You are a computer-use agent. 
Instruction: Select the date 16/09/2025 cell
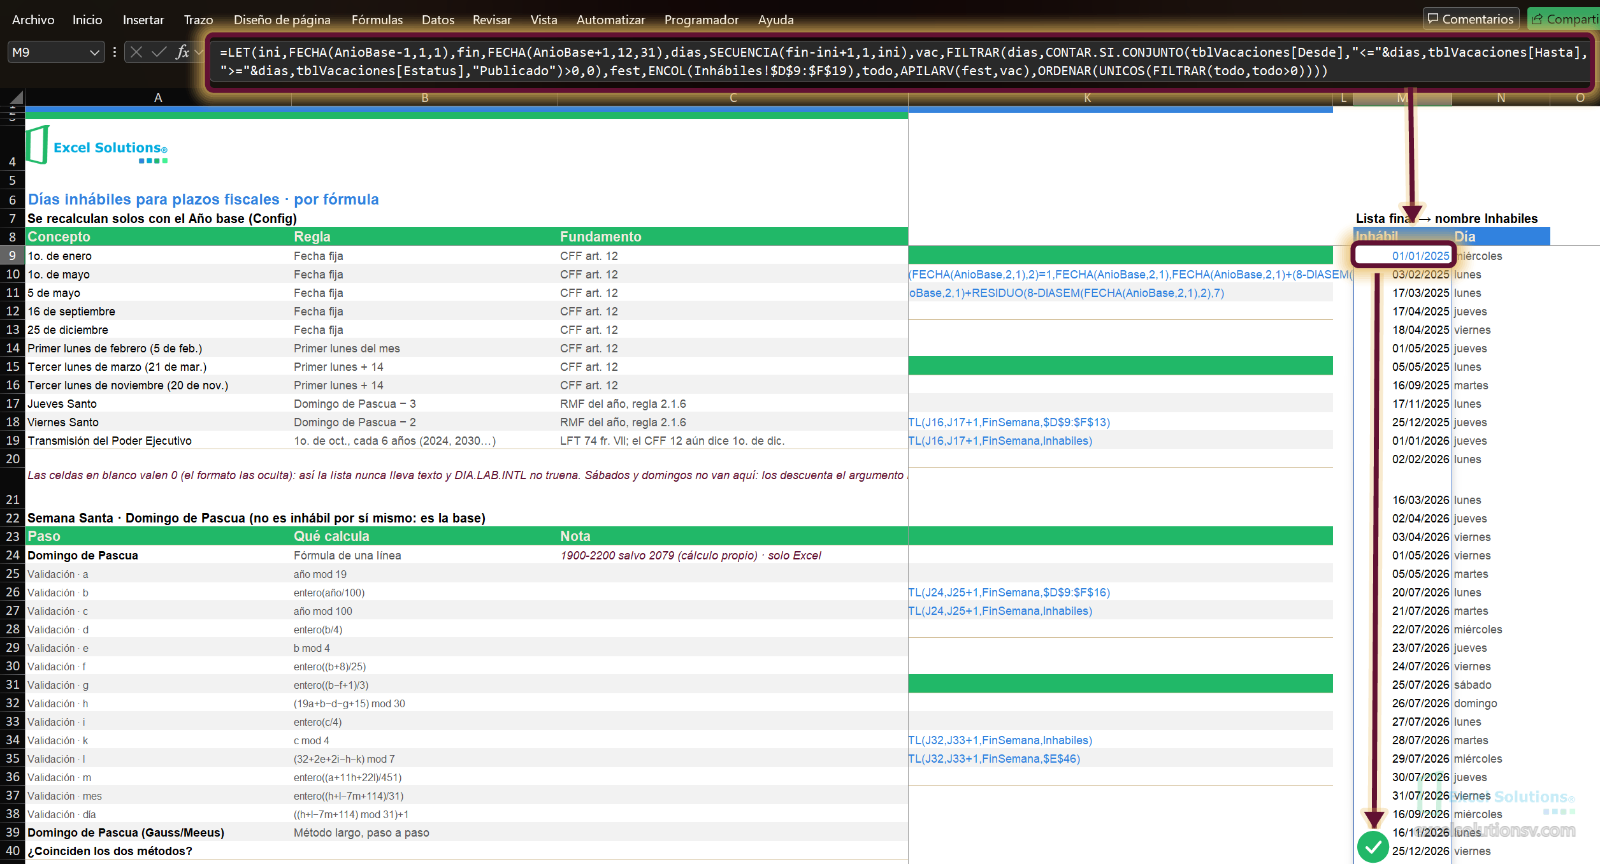click(1403, 385)
